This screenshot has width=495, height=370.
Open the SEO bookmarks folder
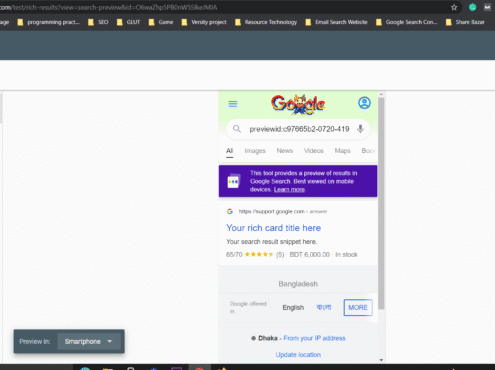point(98,22)
